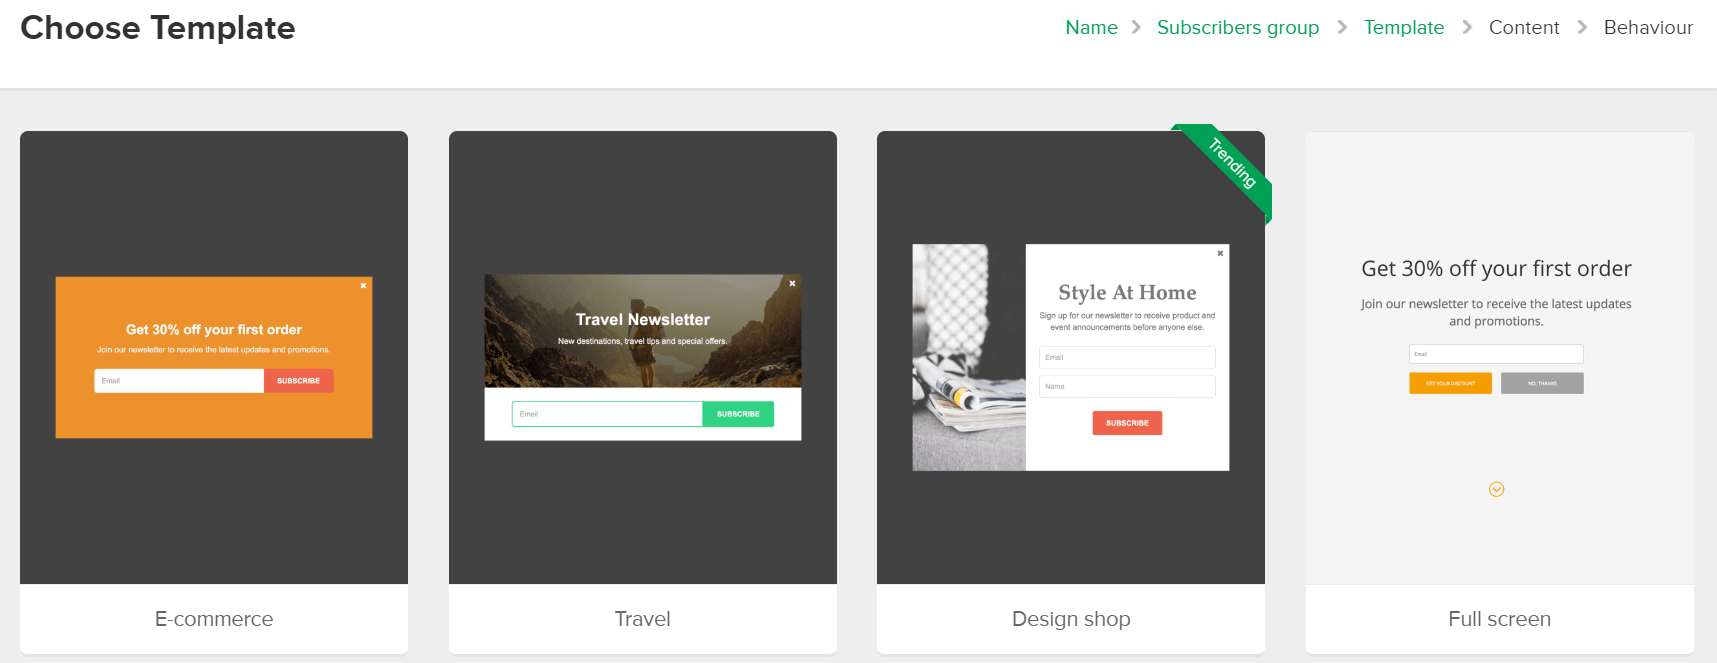Click the magazine photo in Design shop preview
This screenshot has width=1717, height=663.
(969, 357)
